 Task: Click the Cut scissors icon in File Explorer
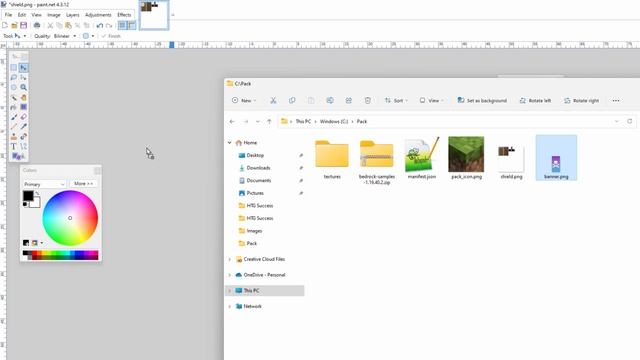273,100
